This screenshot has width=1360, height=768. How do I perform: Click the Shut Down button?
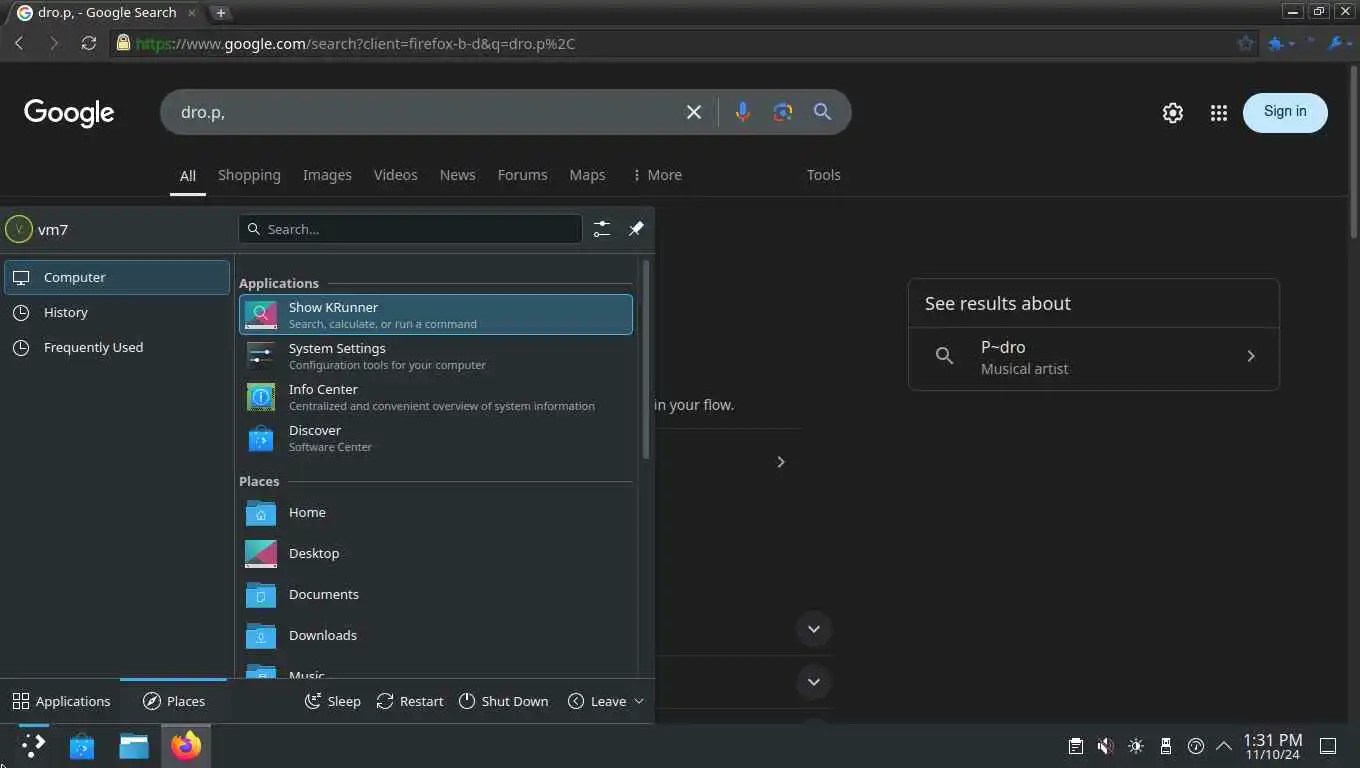(x=504, y=701)
